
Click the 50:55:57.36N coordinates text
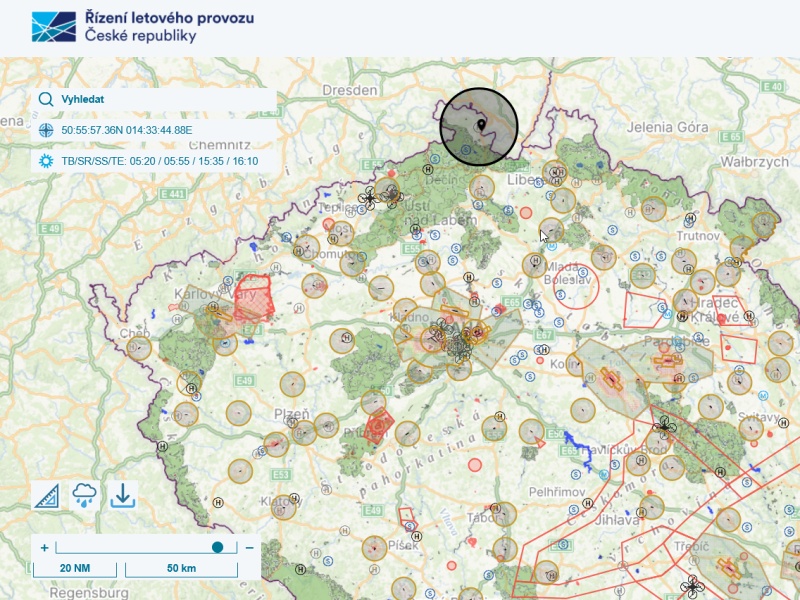point(127,130)
